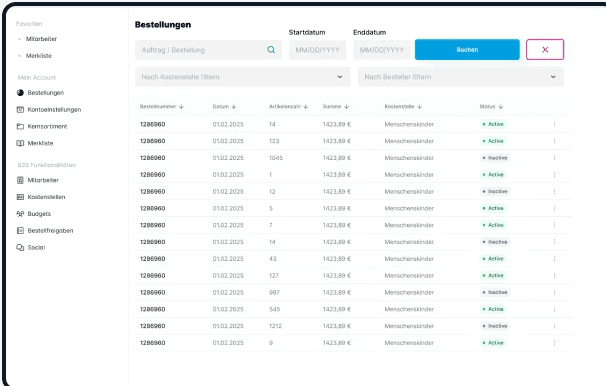Click the Kontoeinstellungen sidebar icon
Viewport: 606px width, 386px height.
point(20,110)
